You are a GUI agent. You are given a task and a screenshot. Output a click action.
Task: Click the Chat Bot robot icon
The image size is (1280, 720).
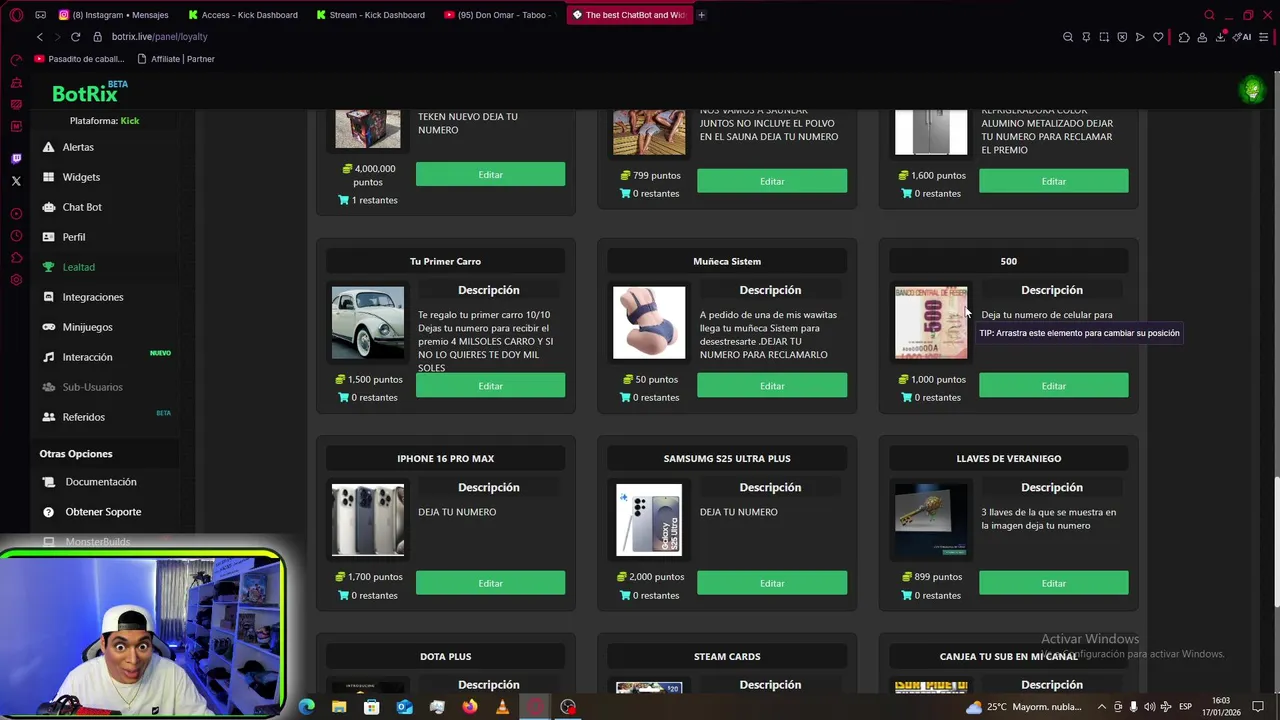[48, 207]
